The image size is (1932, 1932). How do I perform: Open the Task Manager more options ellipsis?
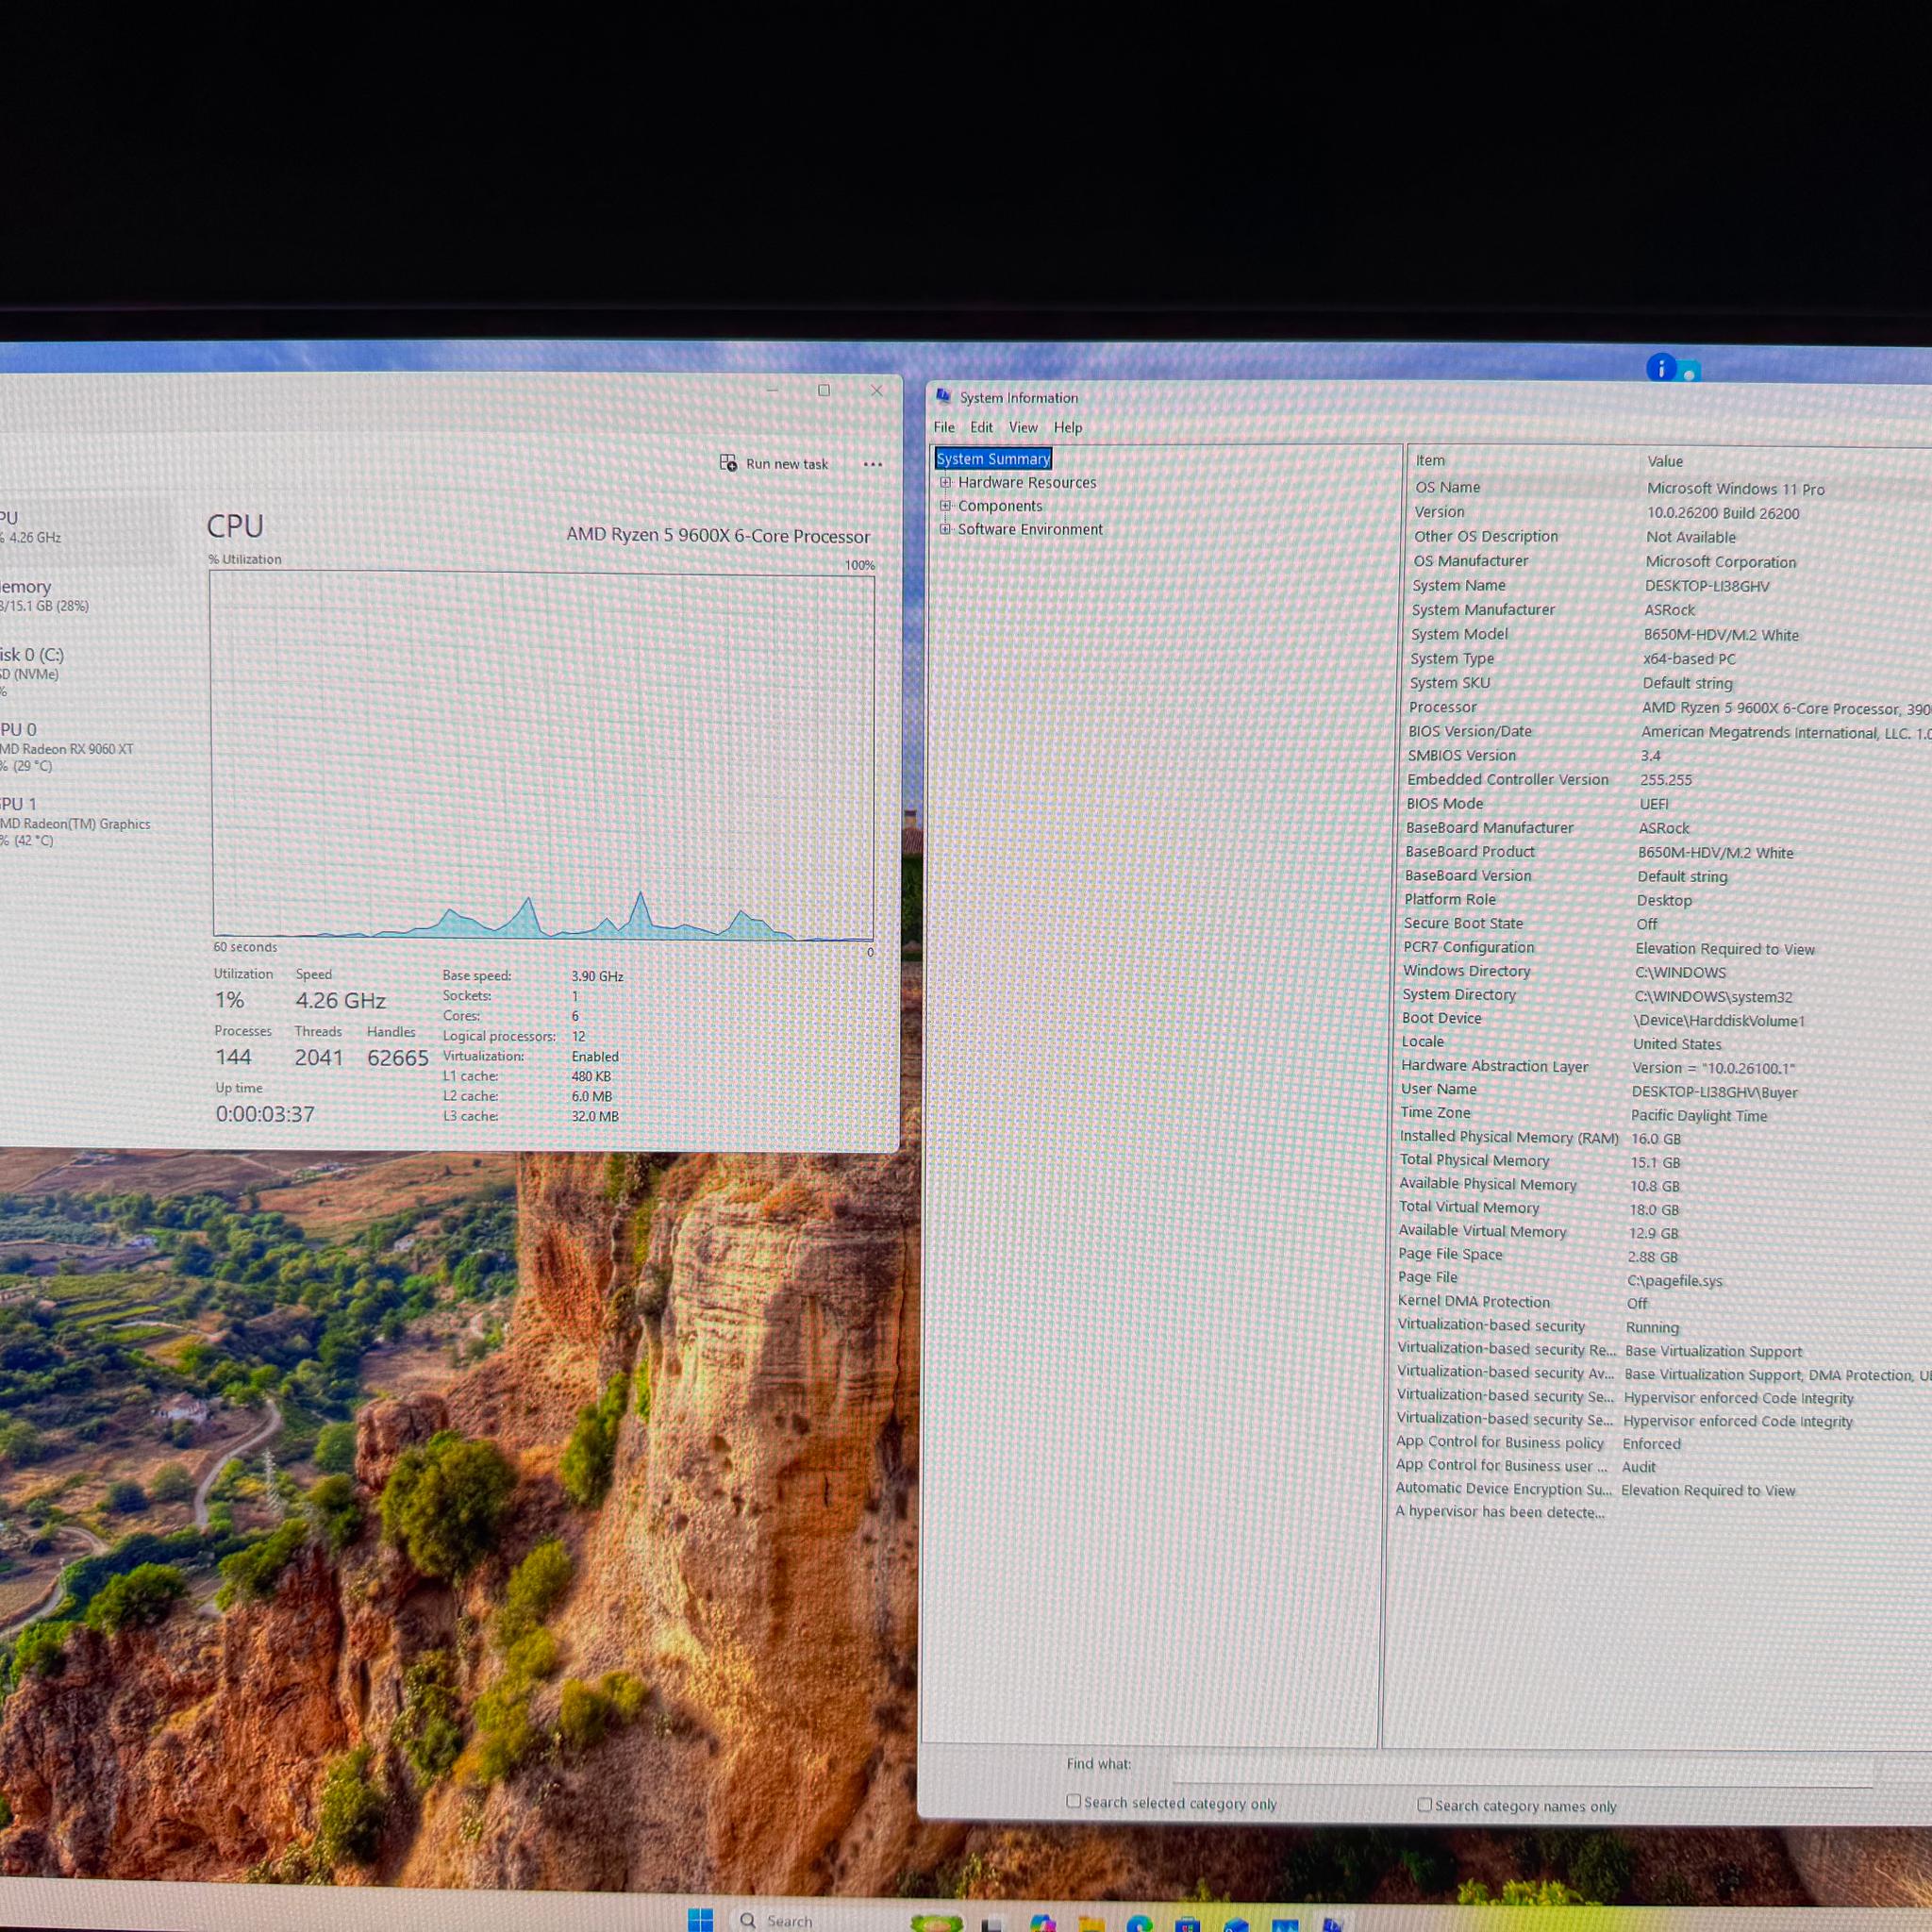coord(872,464)
